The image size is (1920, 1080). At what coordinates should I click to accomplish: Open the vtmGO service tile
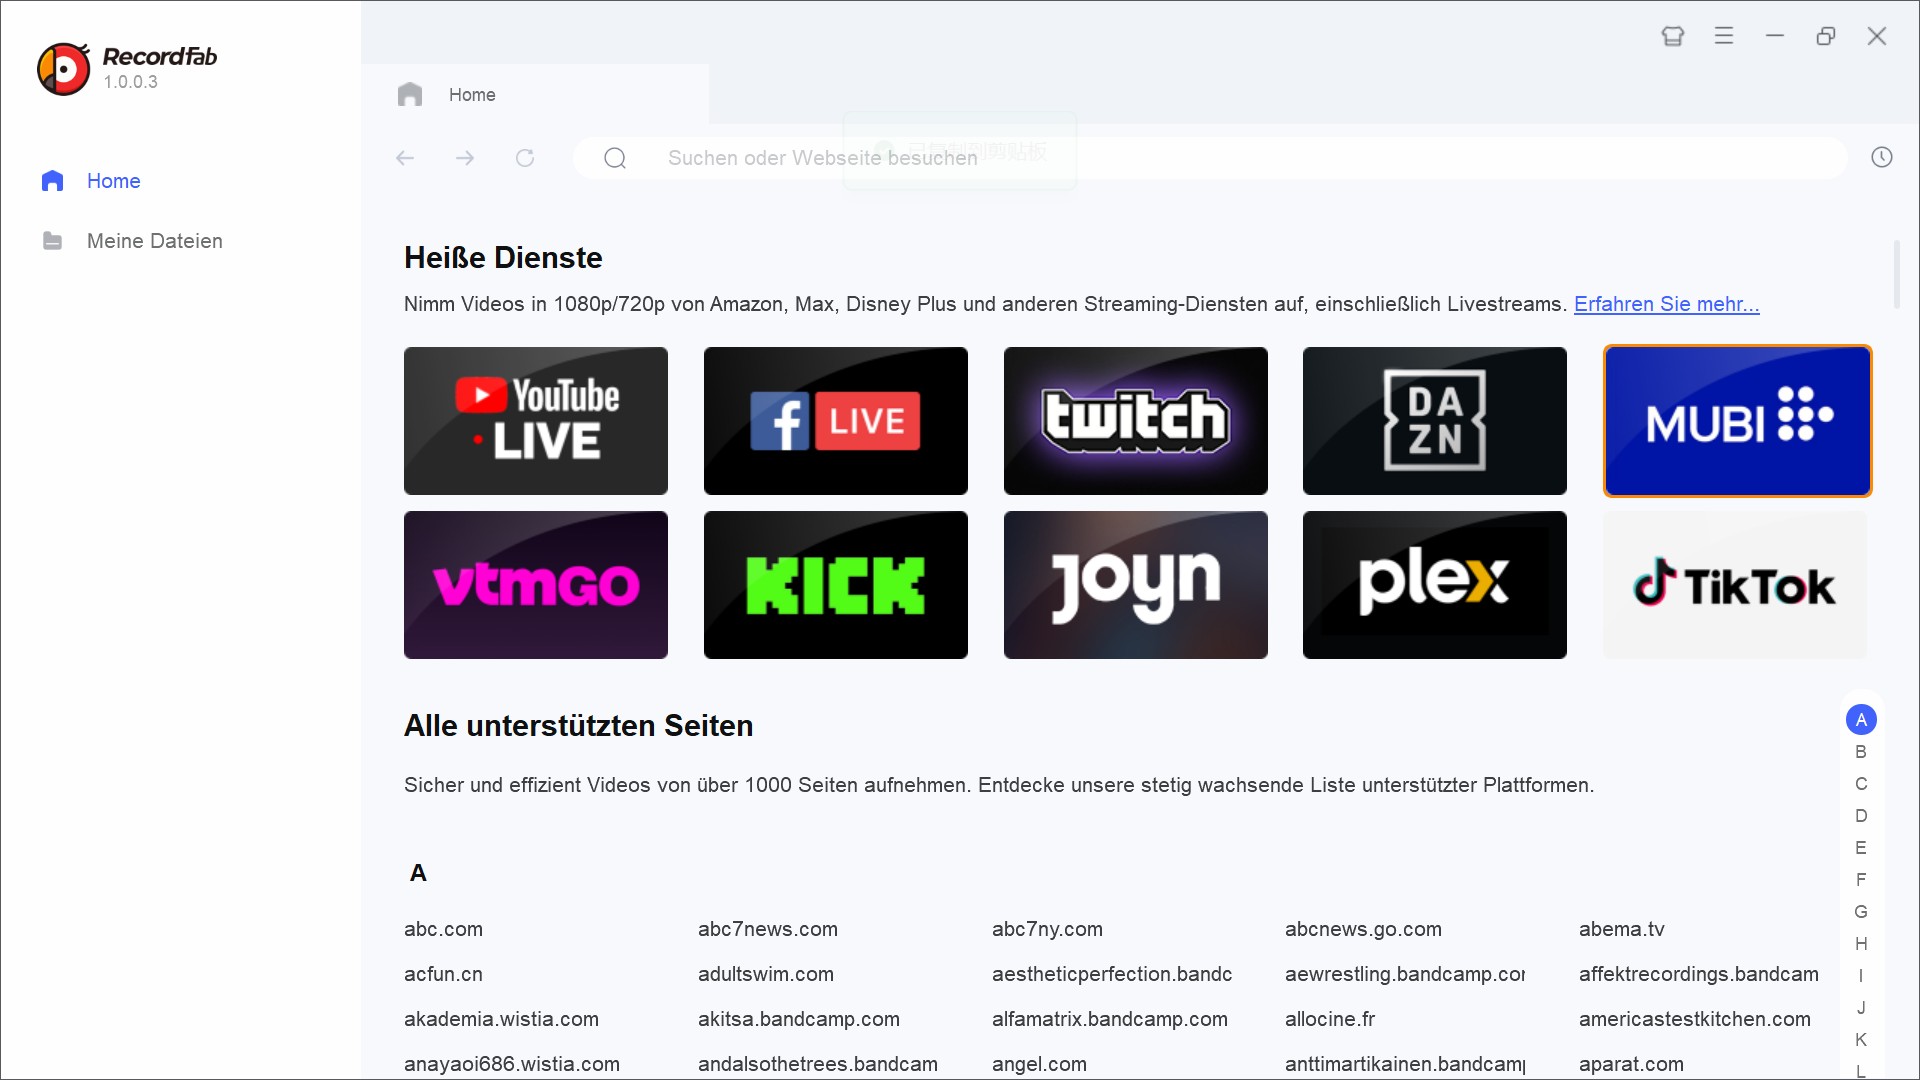click(x=536, y=585)
